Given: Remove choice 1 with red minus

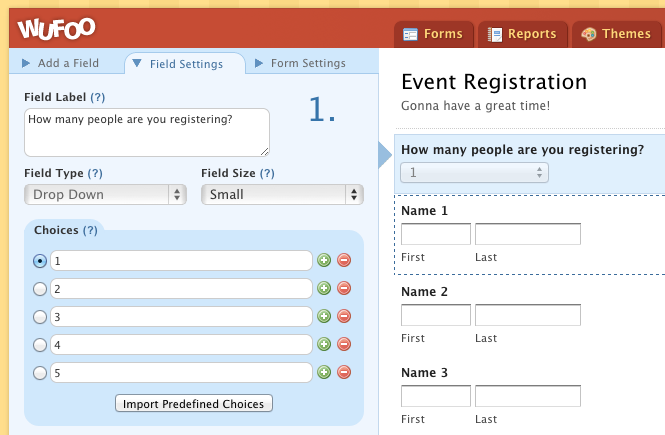Looking at the screenshot, I should point(344,260).
